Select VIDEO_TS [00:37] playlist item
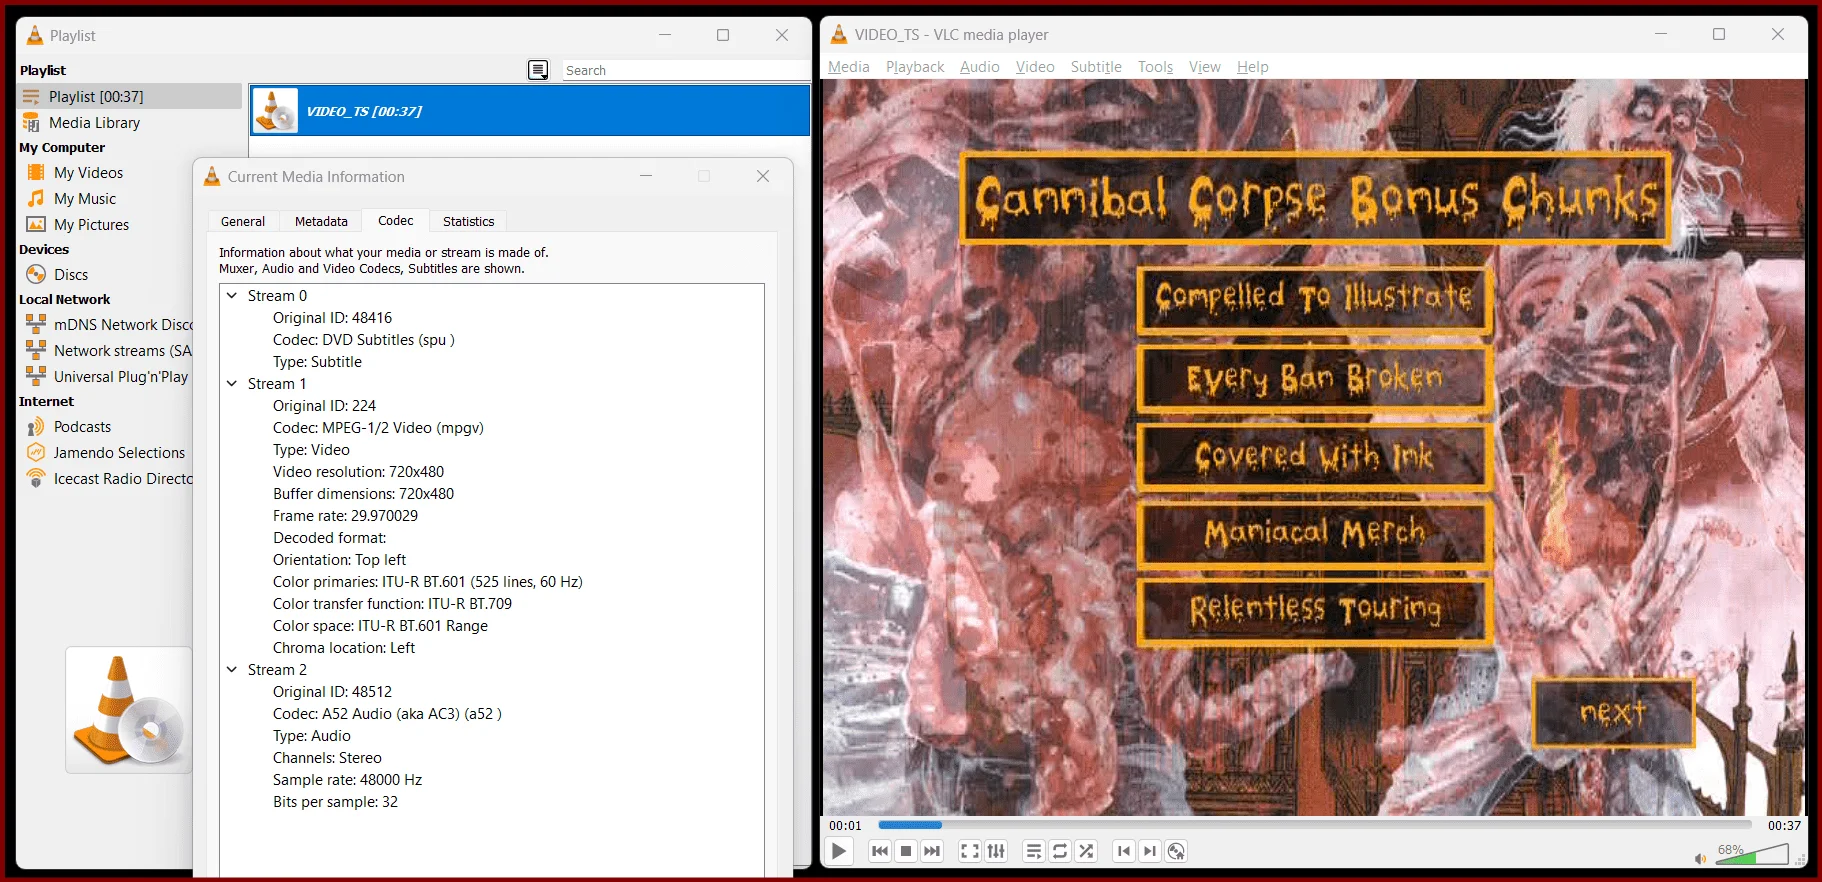The height and width of the screenshot is (882, 1822). 530,111
